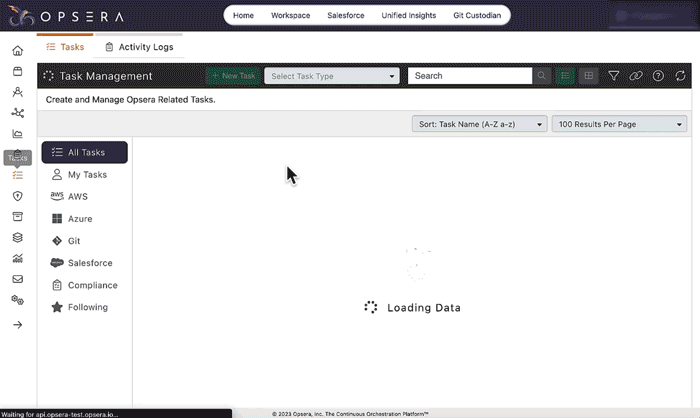Open Home in top navigation

pos(243,15)
